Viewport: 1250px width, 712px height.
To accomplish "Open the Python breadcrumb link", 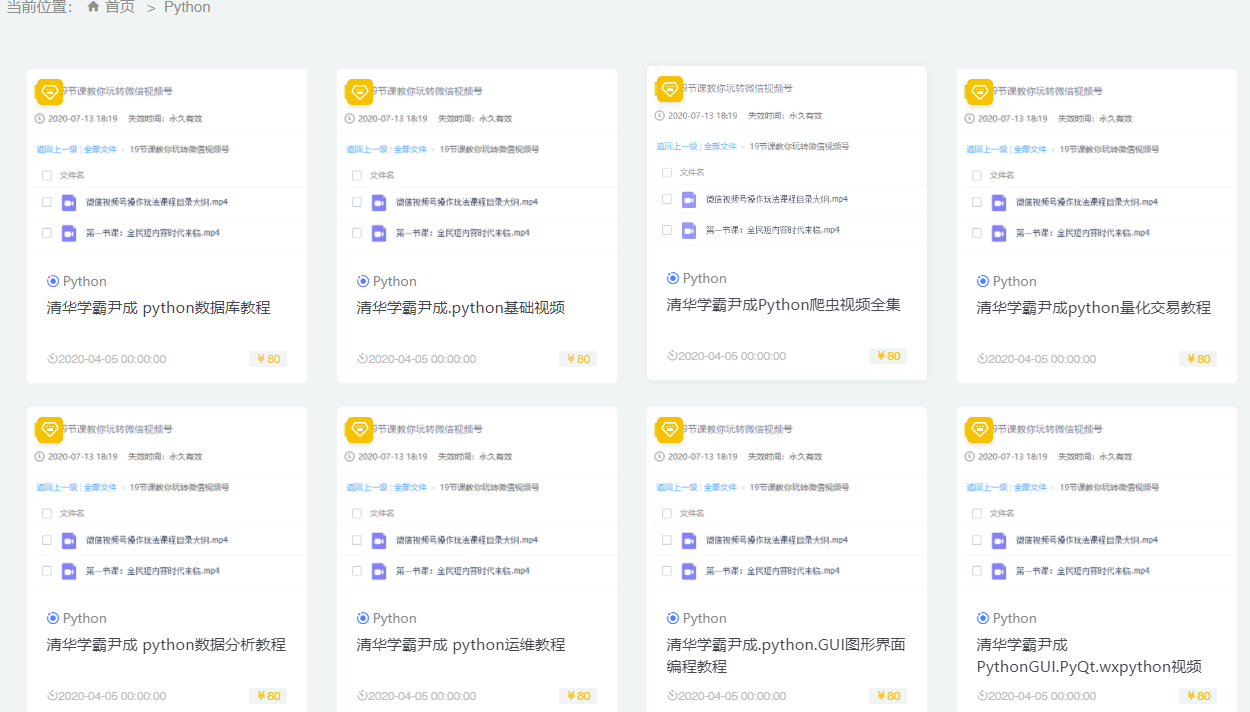I will click(x=187, y=7).
